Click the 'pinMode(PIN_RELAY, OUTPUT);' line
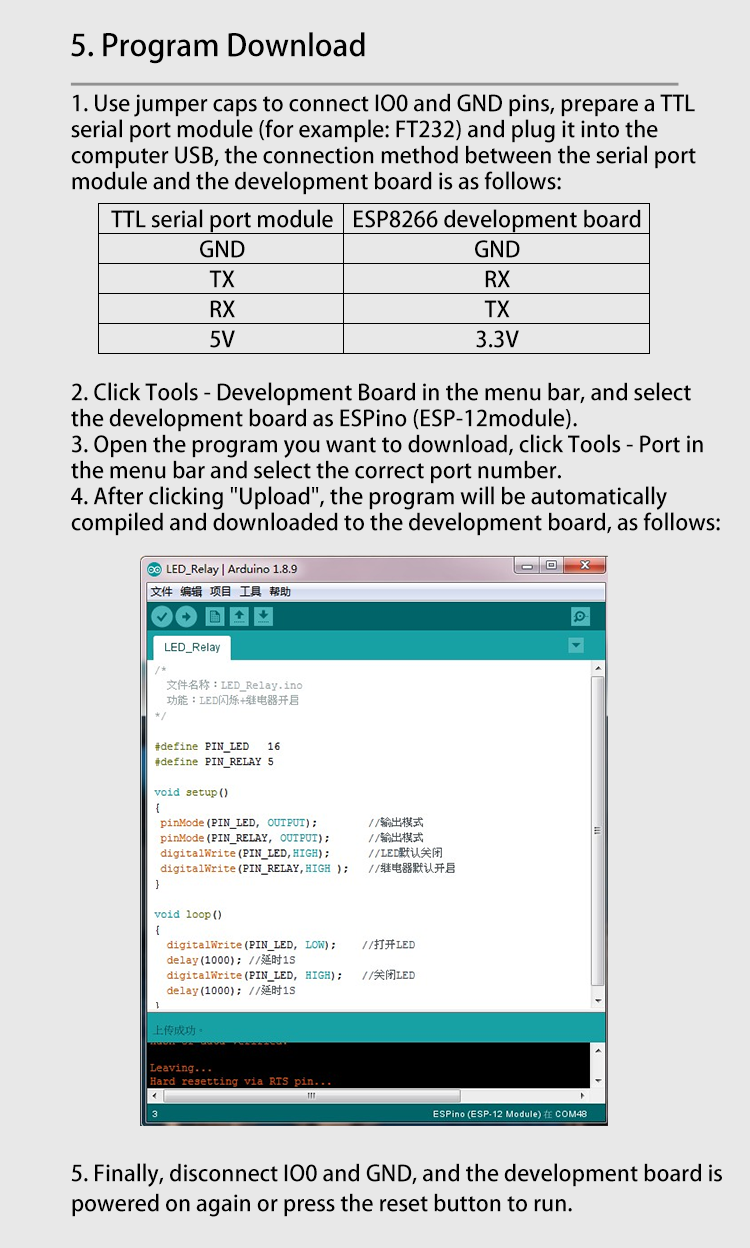The height and width of the screenshot is (1248, 750). (x=244, y=838)
